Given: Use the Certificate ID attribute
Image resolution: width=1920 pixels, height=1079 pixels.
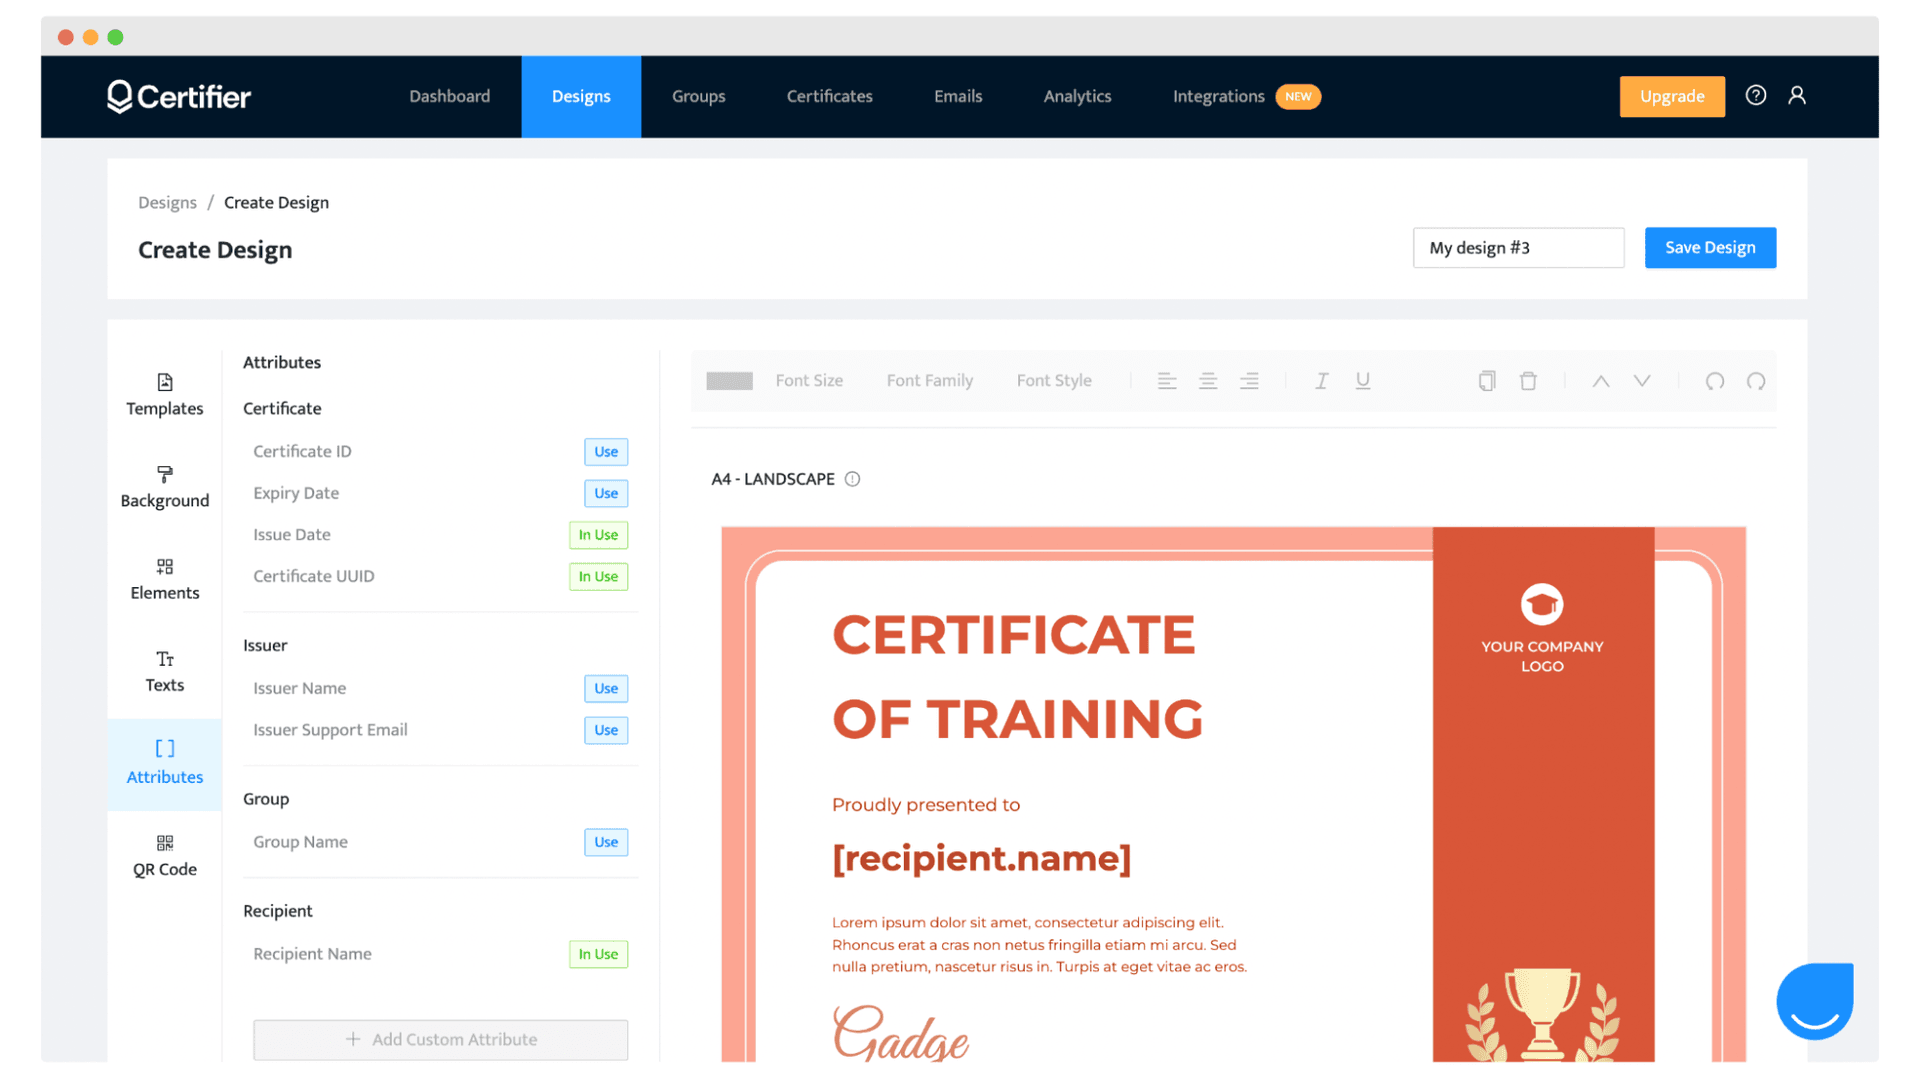Looking at the screenshot, I should point(605,451).
